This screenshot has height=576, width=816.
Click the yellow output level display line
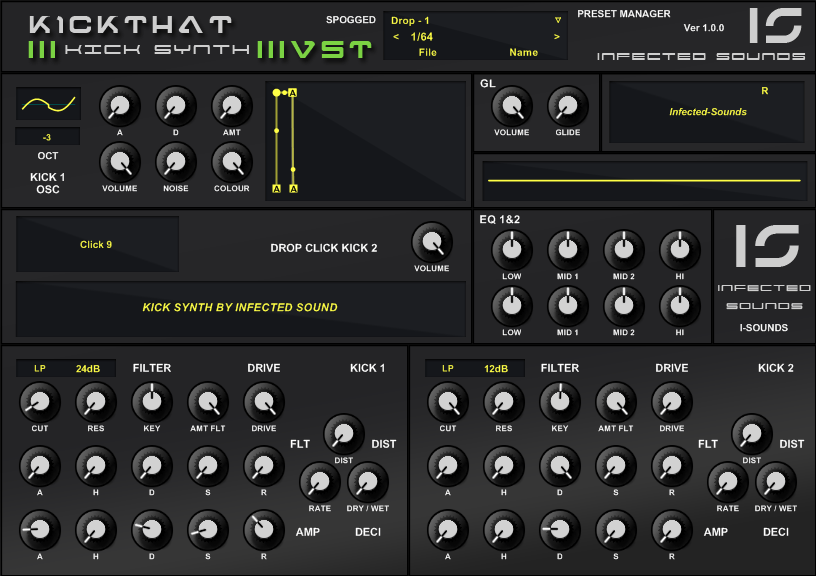click(644, 181)
